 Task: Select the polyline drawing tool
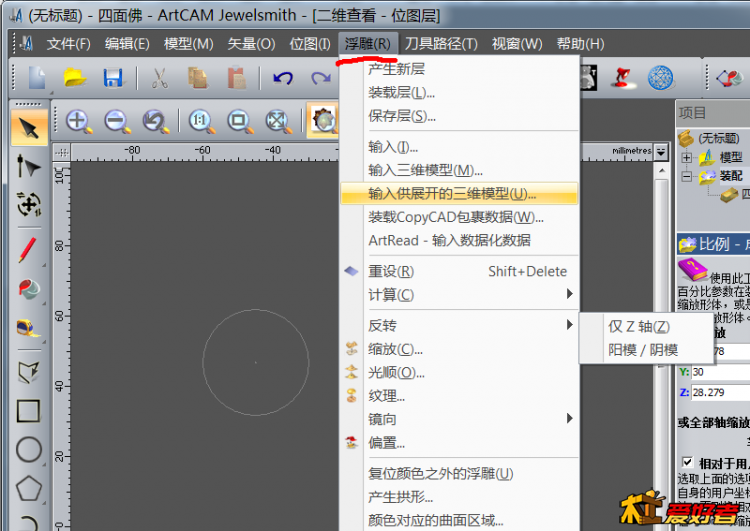pyautogui.click(x=28, y=372)
